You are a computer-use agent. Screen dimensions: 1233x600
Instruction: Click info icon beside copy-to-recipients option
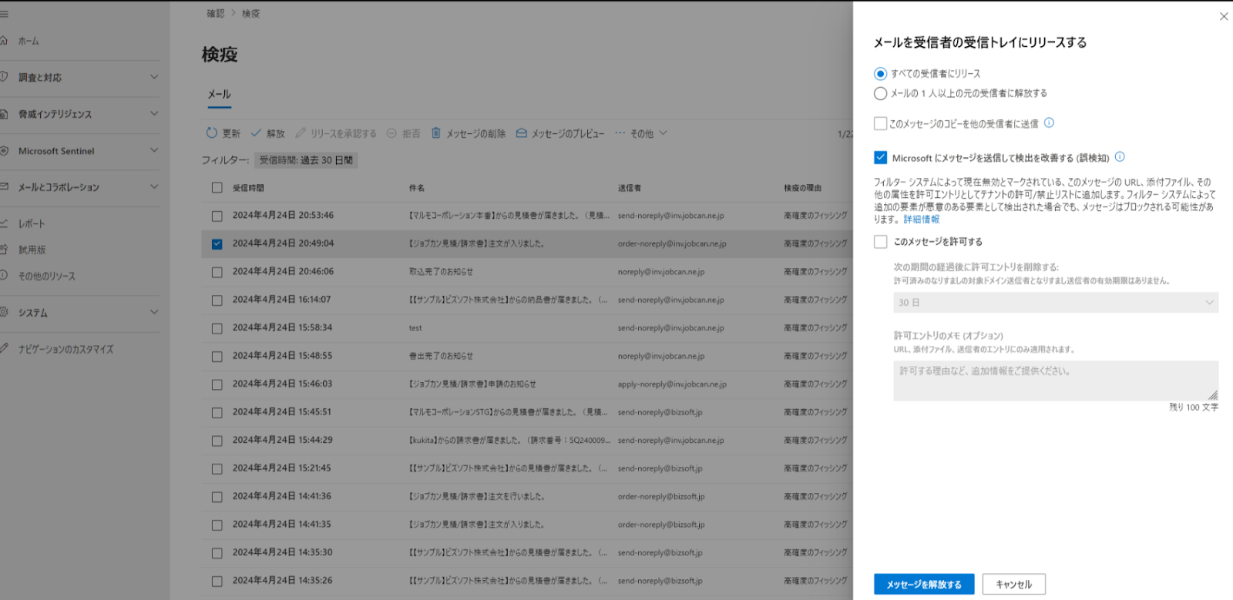tap(1049, 123)
